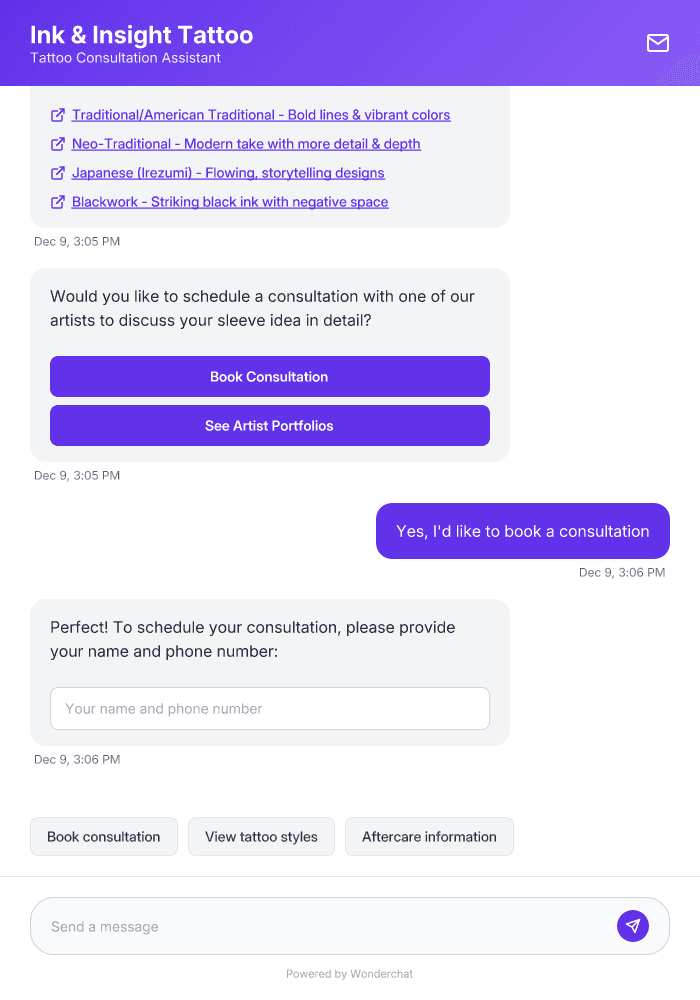Click the external-link icon beside Japanese (Irezumi)
700x1000 pixels.
click(x=58, y=172)
